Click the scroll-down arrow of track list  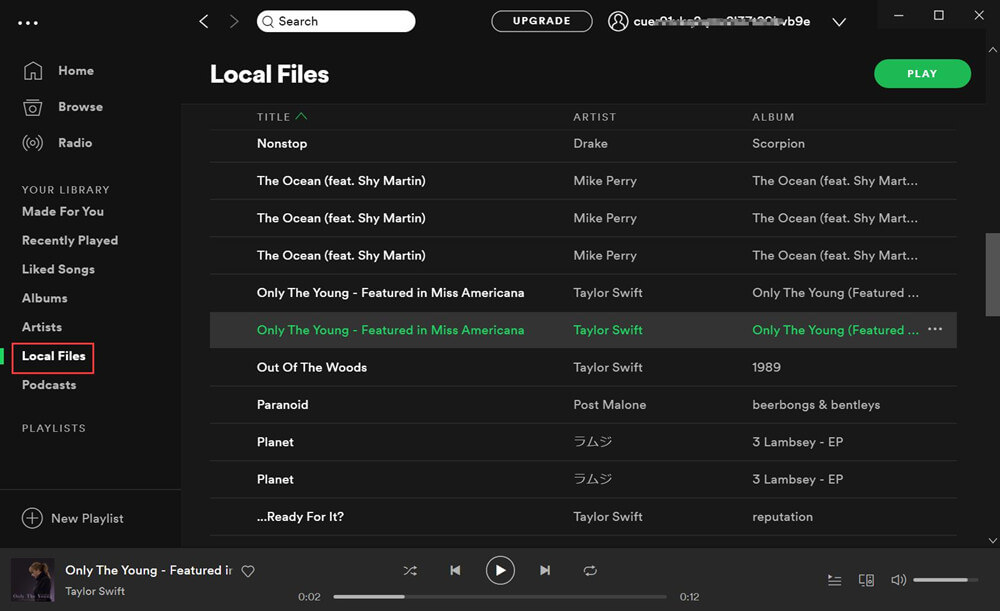992,540
